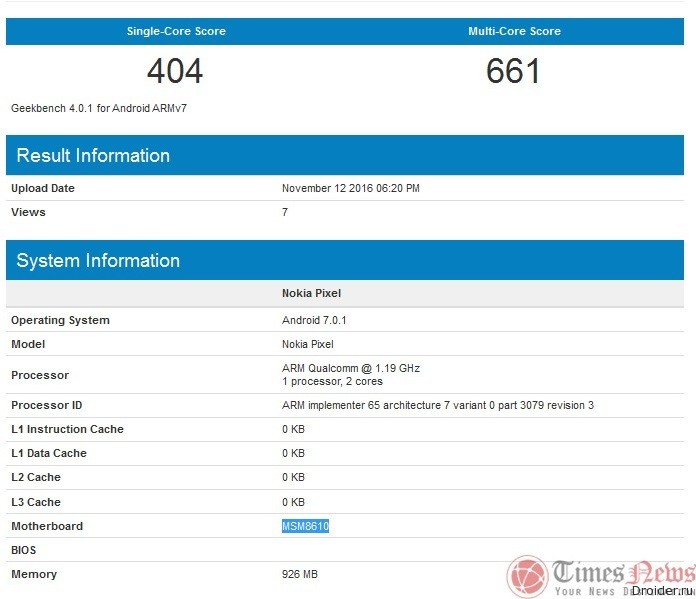Click the Single-Core Score header
This screenshot has width=696, height=599.
tap(176, 31)
